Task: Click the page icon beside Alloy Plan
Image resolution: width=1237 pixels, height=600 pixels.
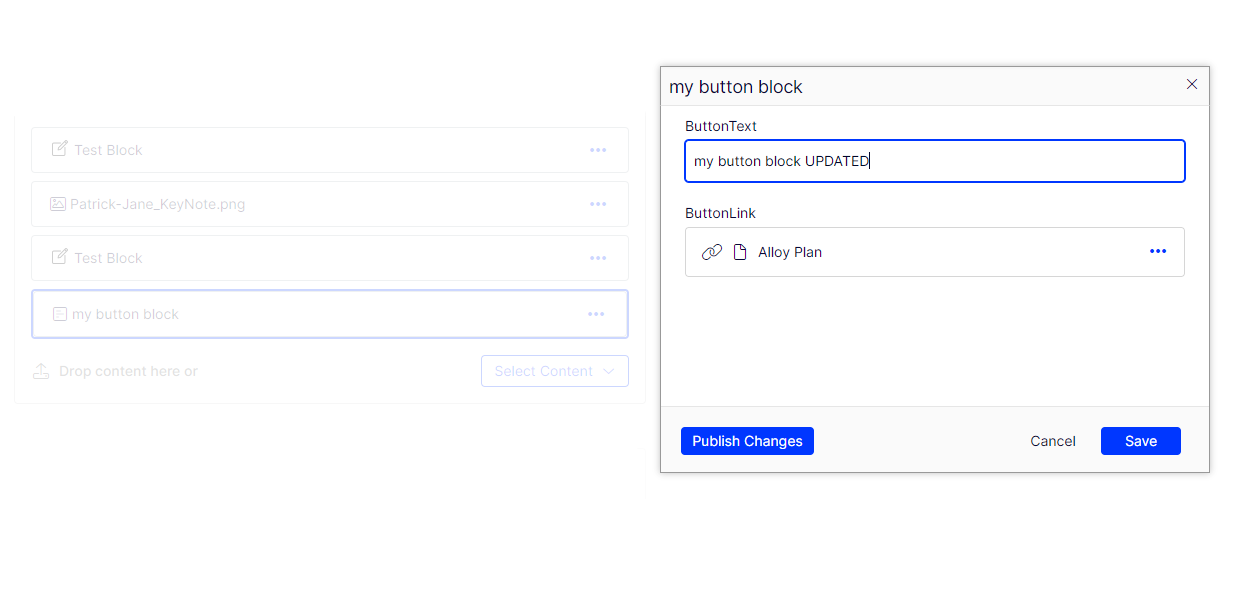Action: coord(740,252)
